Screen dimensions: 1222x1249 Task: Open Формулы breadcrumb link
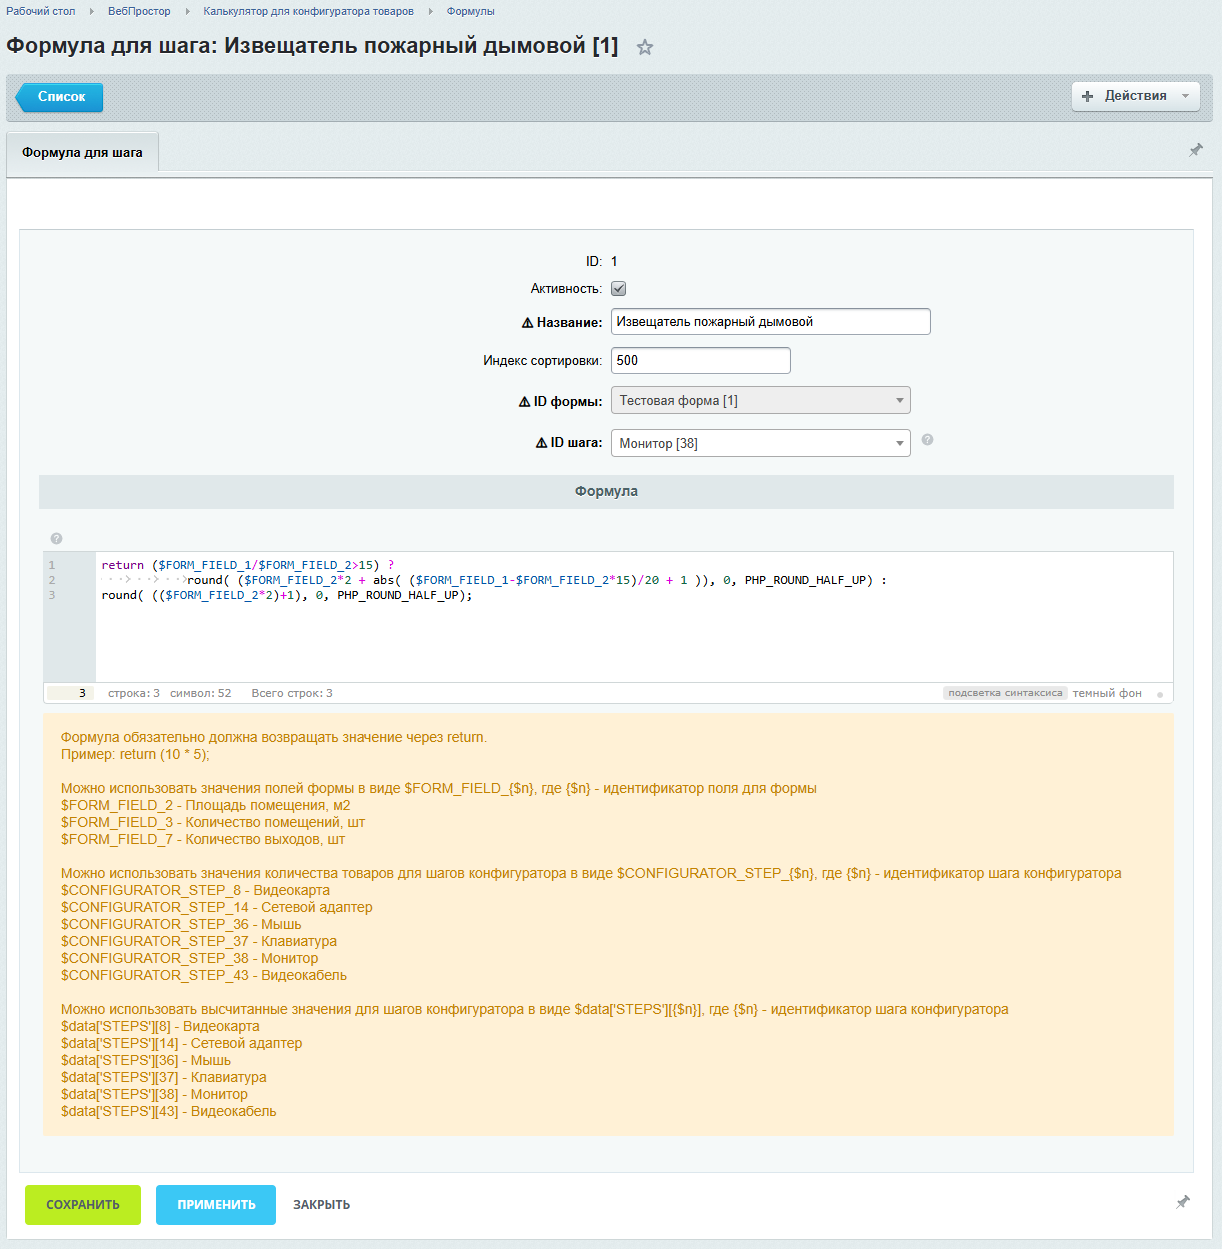point(471,11)
